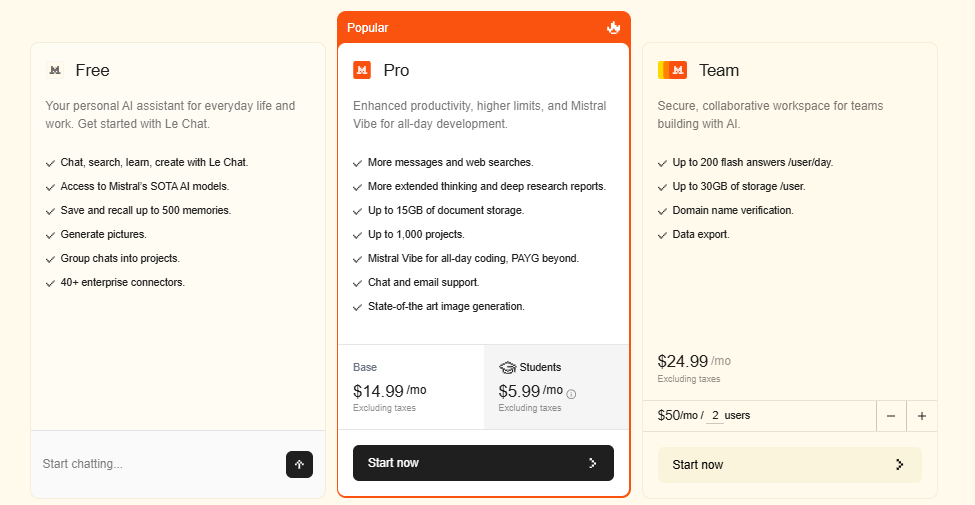The image size is (975, 505).
Task: Click '40+ enterprise connectors' text
Action: pyautogui.click(x=122, y=282)
